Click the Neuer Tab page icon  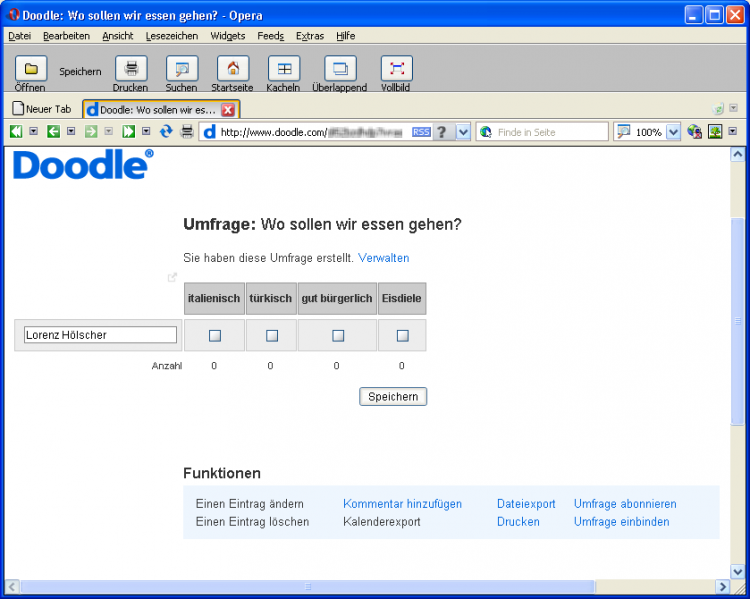18,108
